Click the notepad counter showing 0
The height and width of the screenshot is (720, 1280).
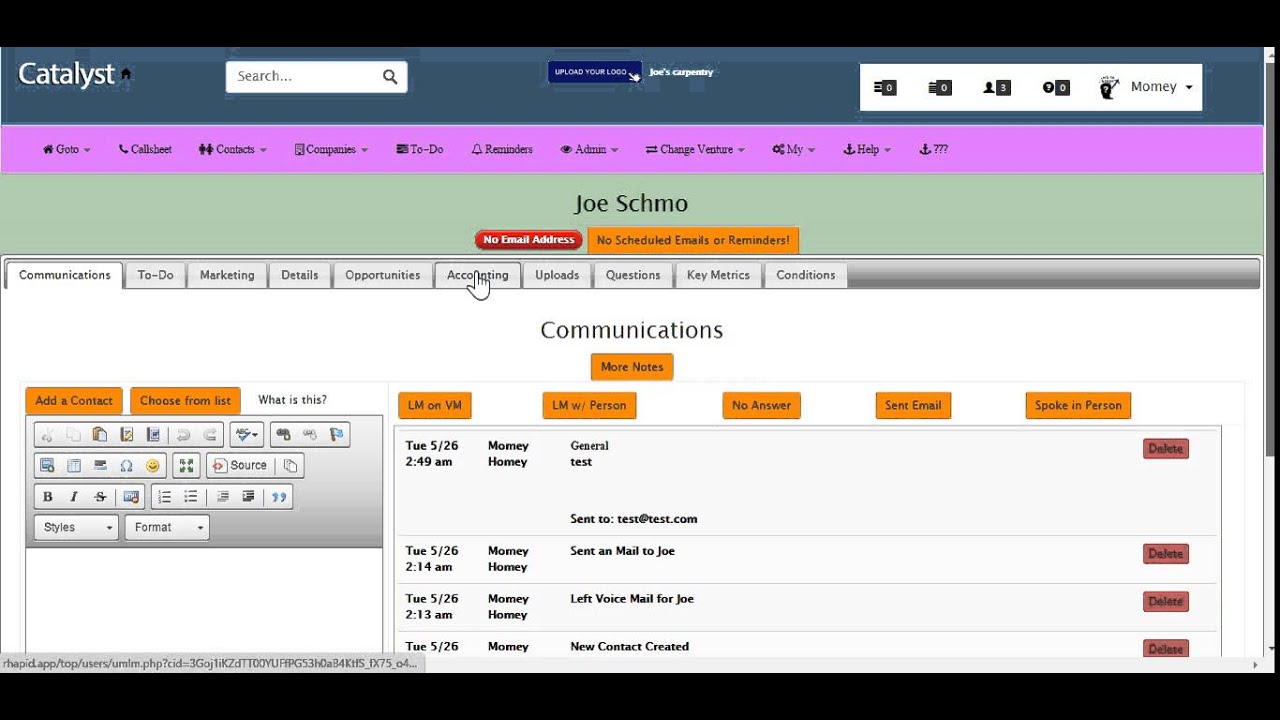pos(939,88)
